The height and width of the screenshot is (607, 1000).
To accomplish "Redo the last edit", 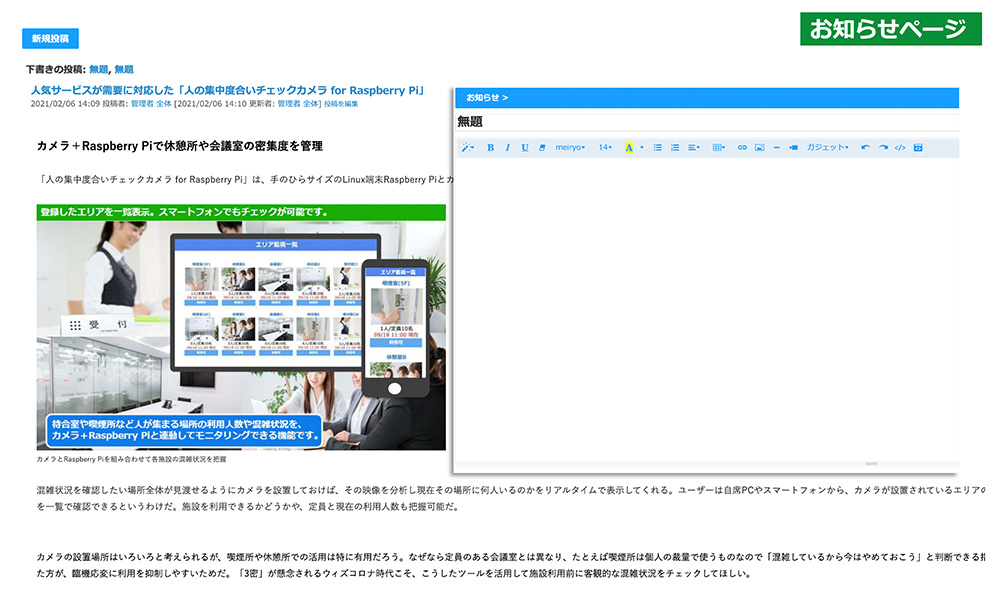I will tap(883, 147).
